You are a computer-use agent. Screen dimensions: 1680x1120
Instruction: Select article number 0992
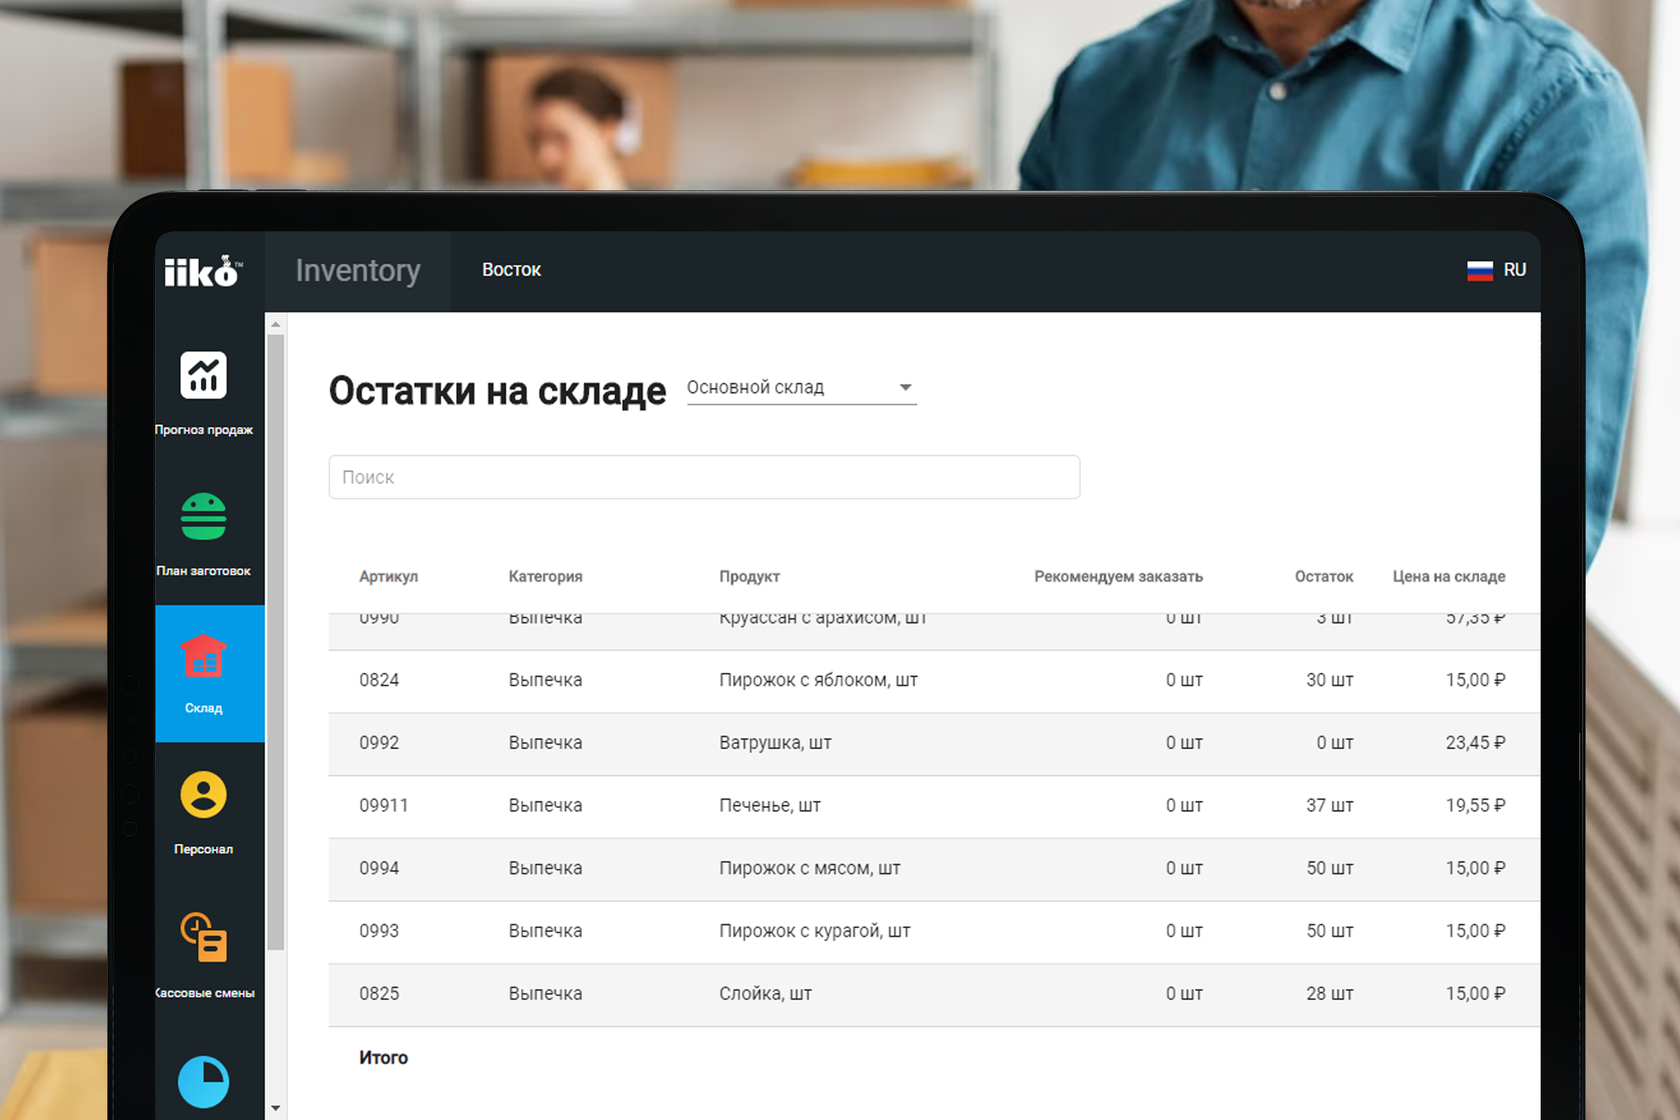tap(379, 743)
